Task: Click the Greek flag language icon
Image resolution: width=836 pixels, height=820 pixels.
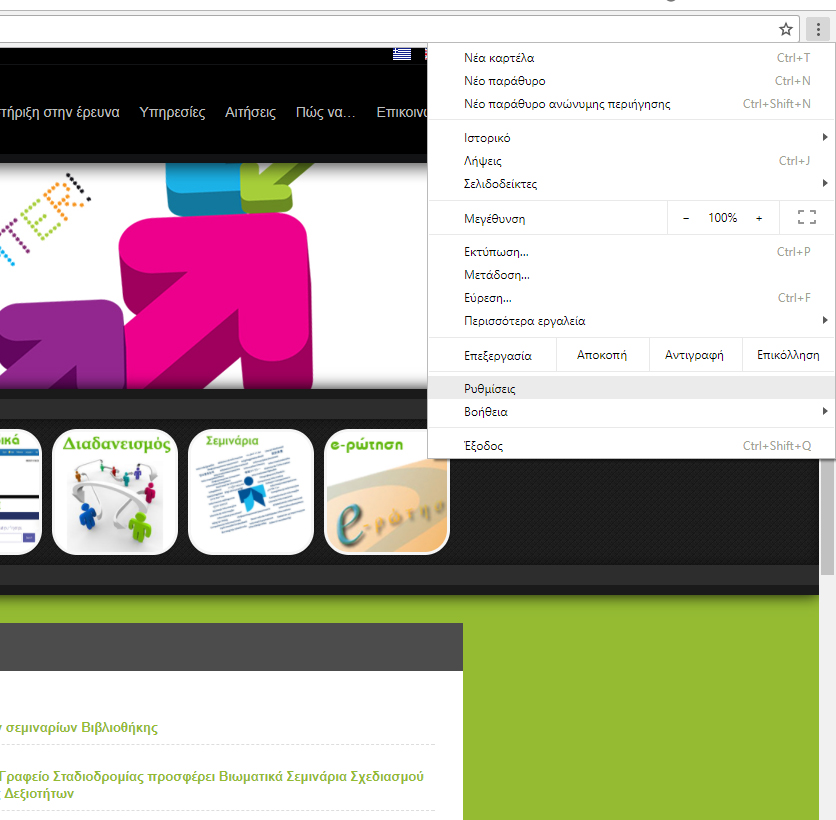Action: (402, 54)
